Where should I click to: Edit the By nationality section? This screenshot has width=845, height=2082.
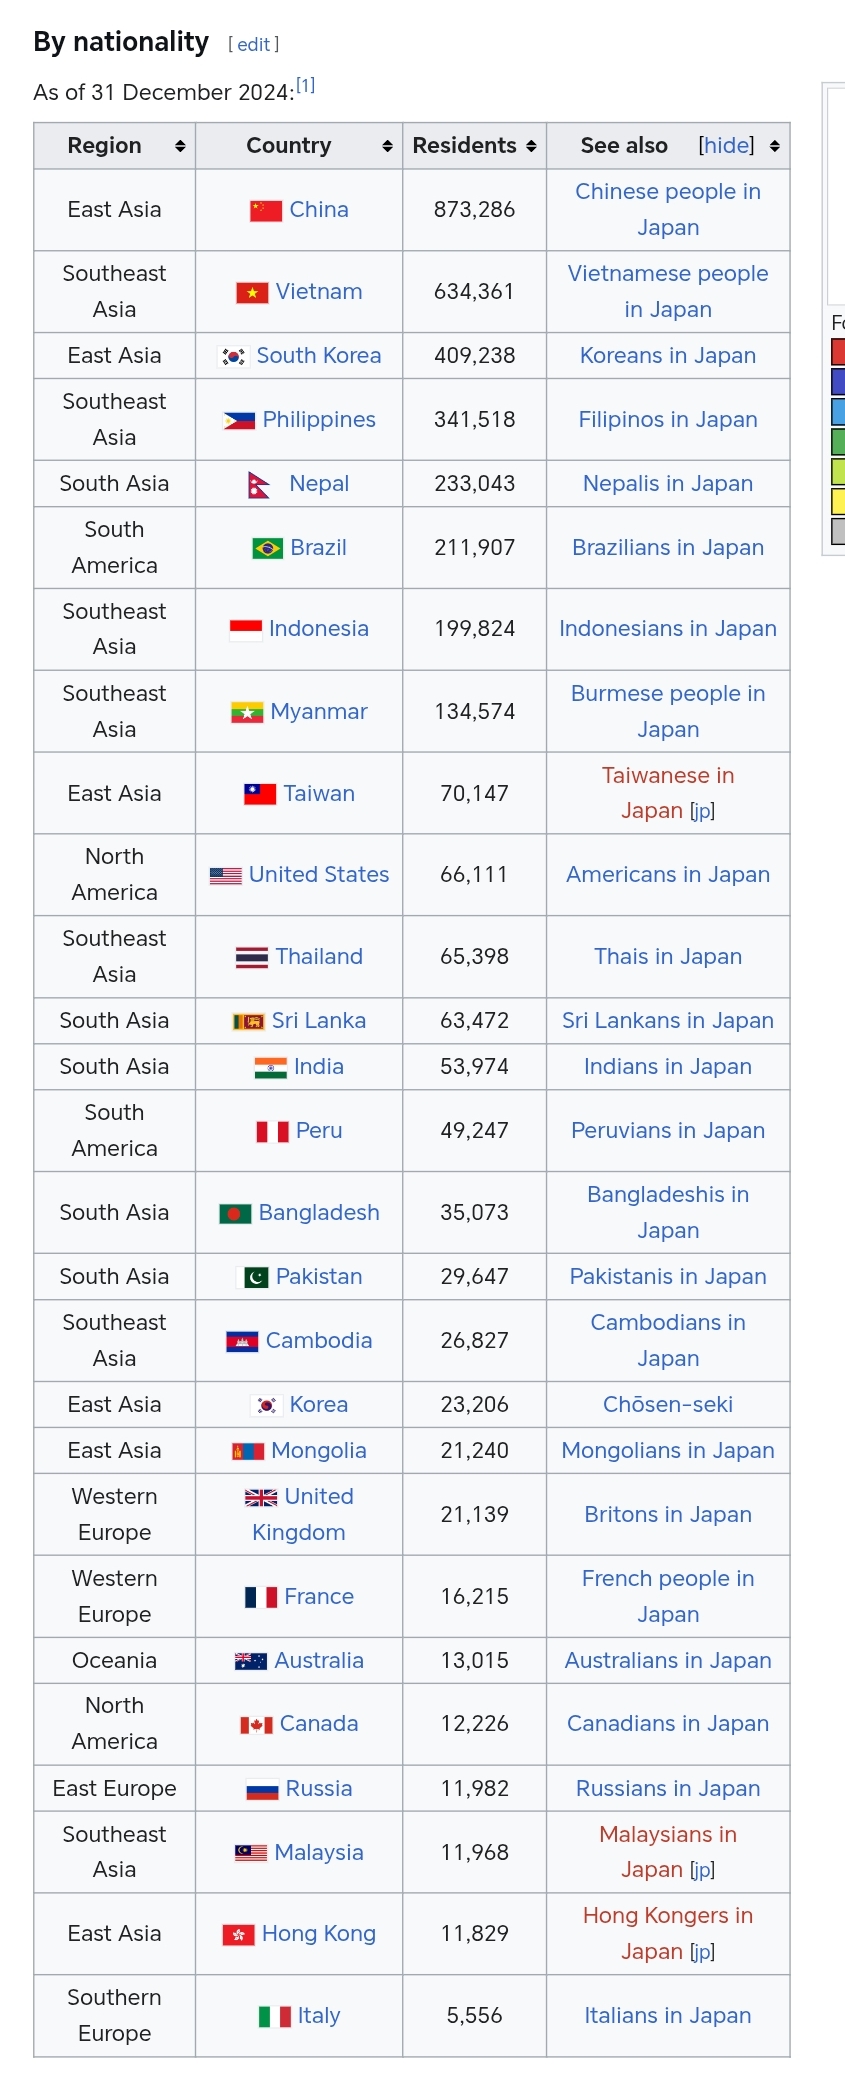pos(253,44)
